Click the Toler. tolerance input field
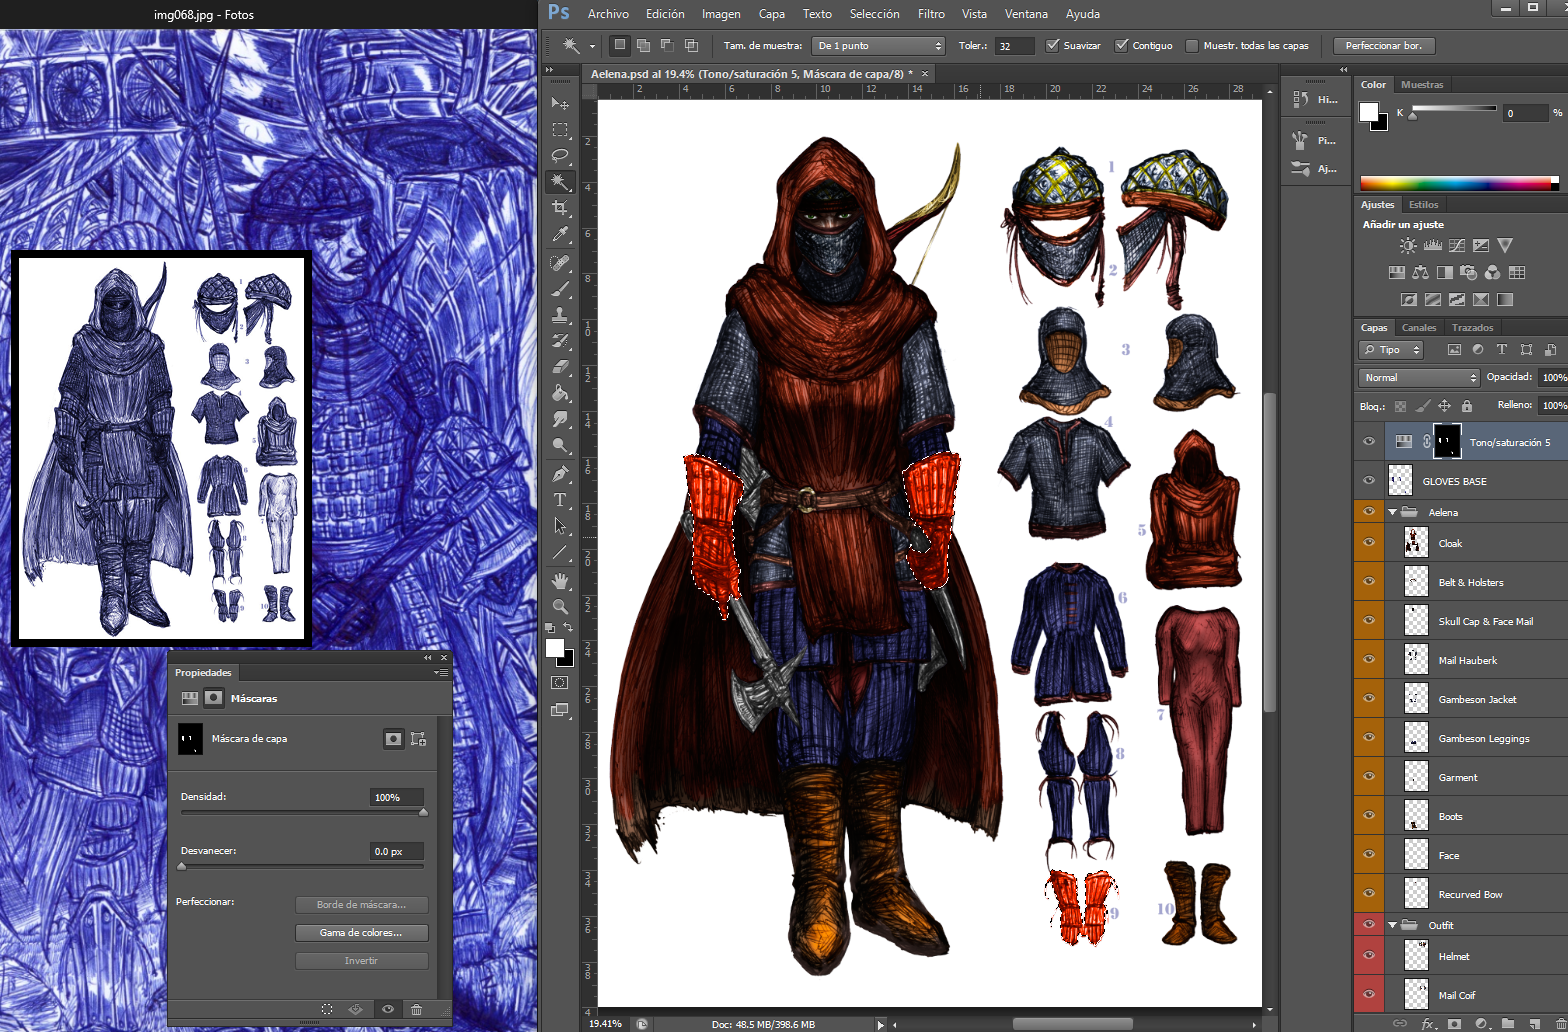 (x=1014, y=45)
